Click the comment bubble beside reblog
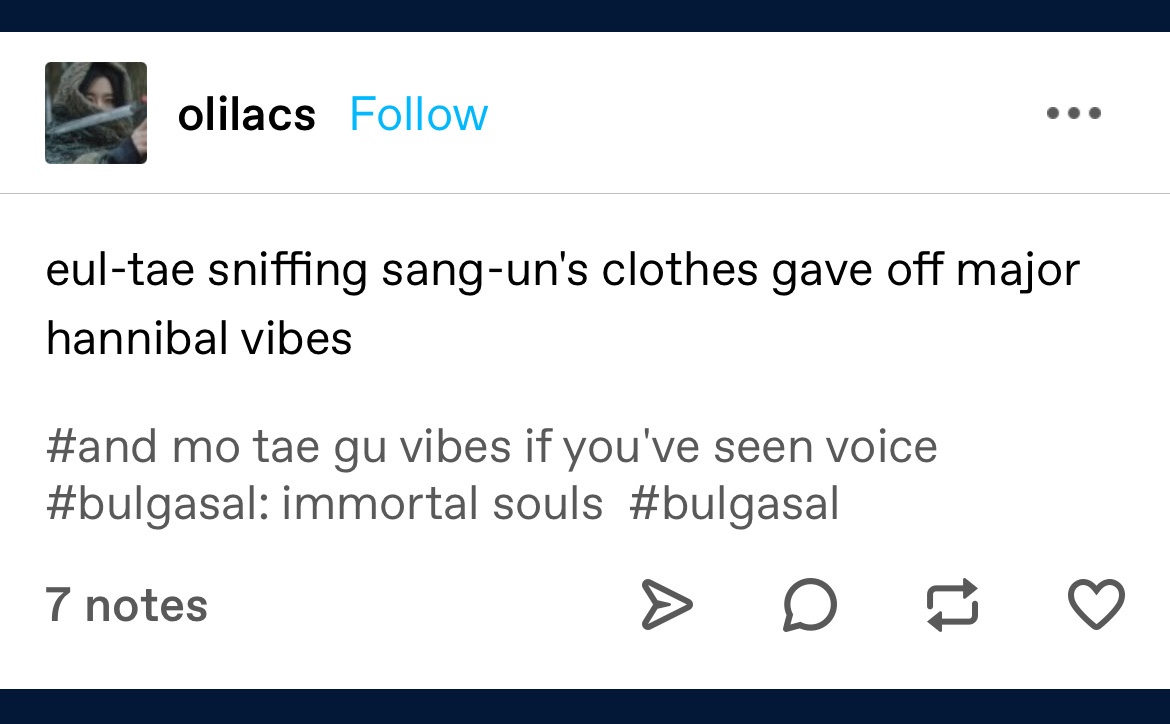1170x724 pixels. point(809,606)
